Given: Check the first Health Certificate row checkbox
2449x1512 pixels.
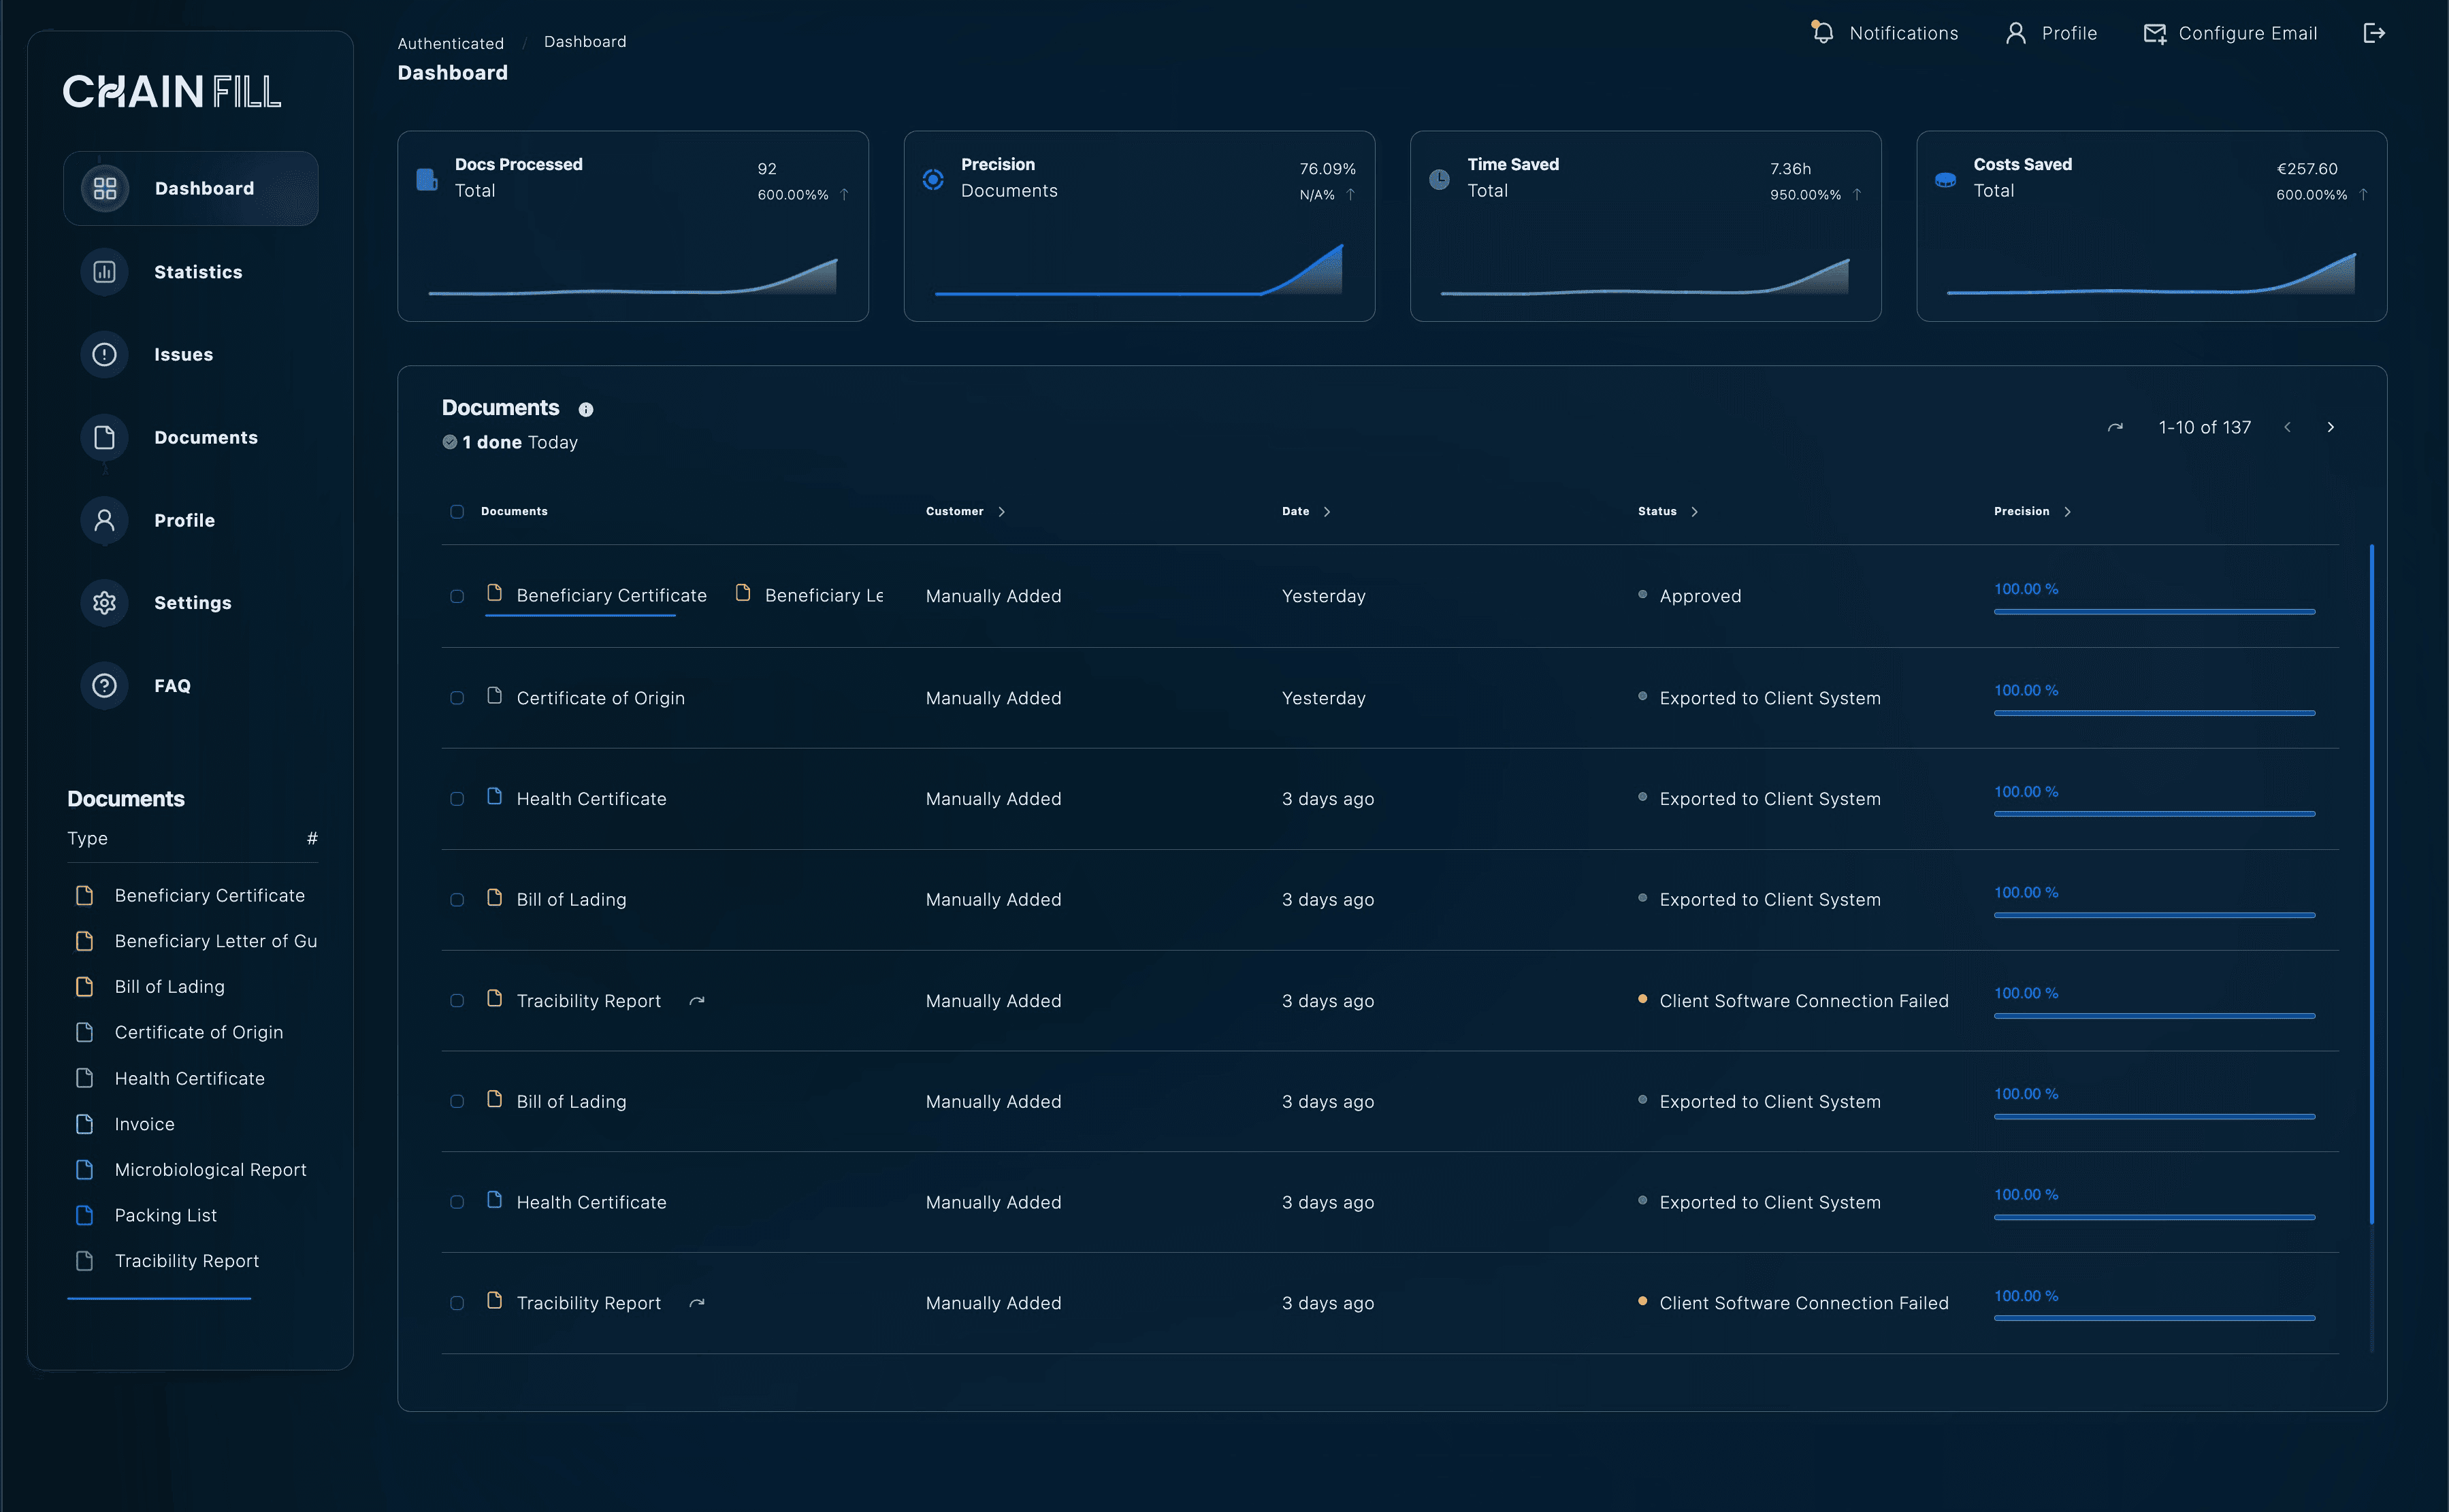Looking at the screenshot, I should [457, 799].
